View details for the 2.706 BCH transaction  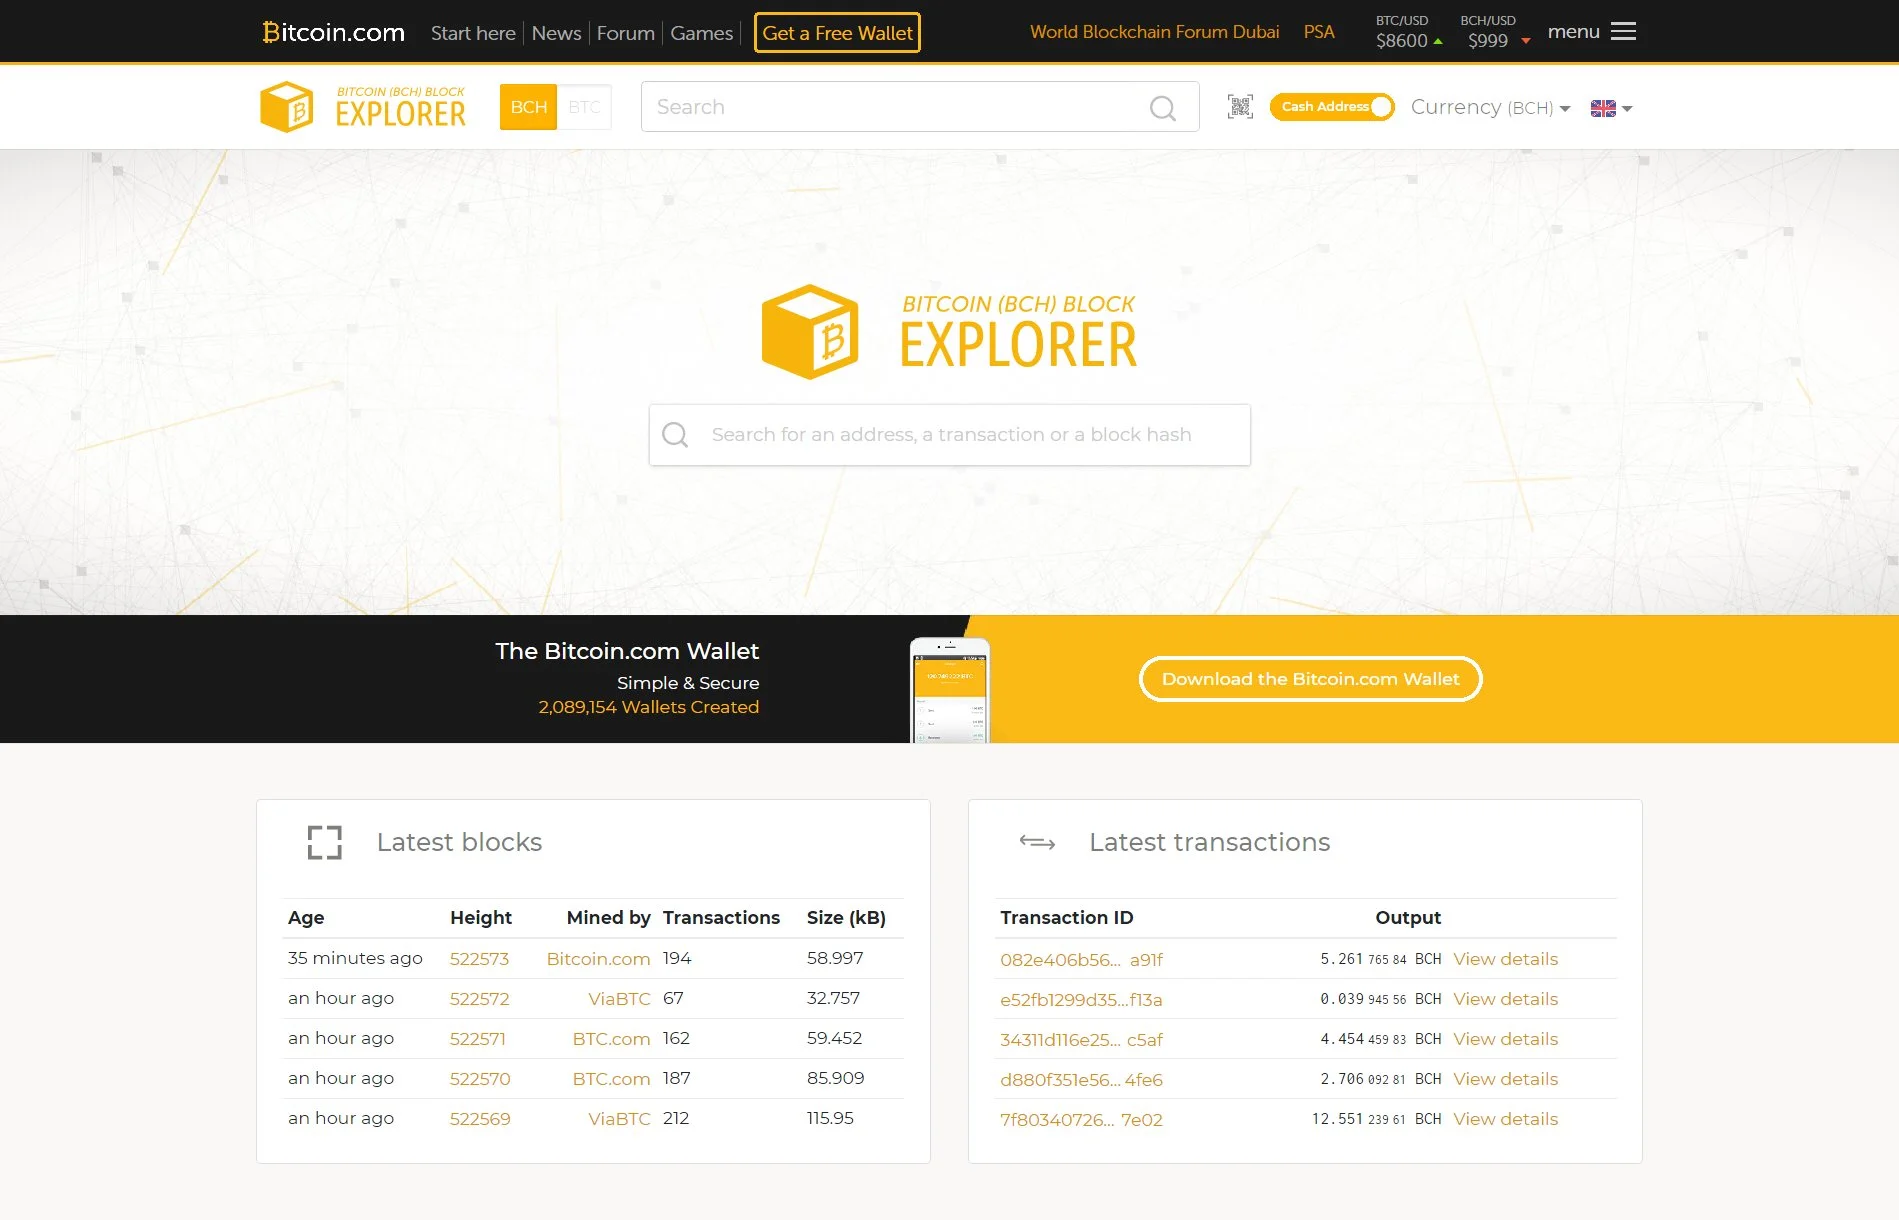(x=1505, y=1079)
